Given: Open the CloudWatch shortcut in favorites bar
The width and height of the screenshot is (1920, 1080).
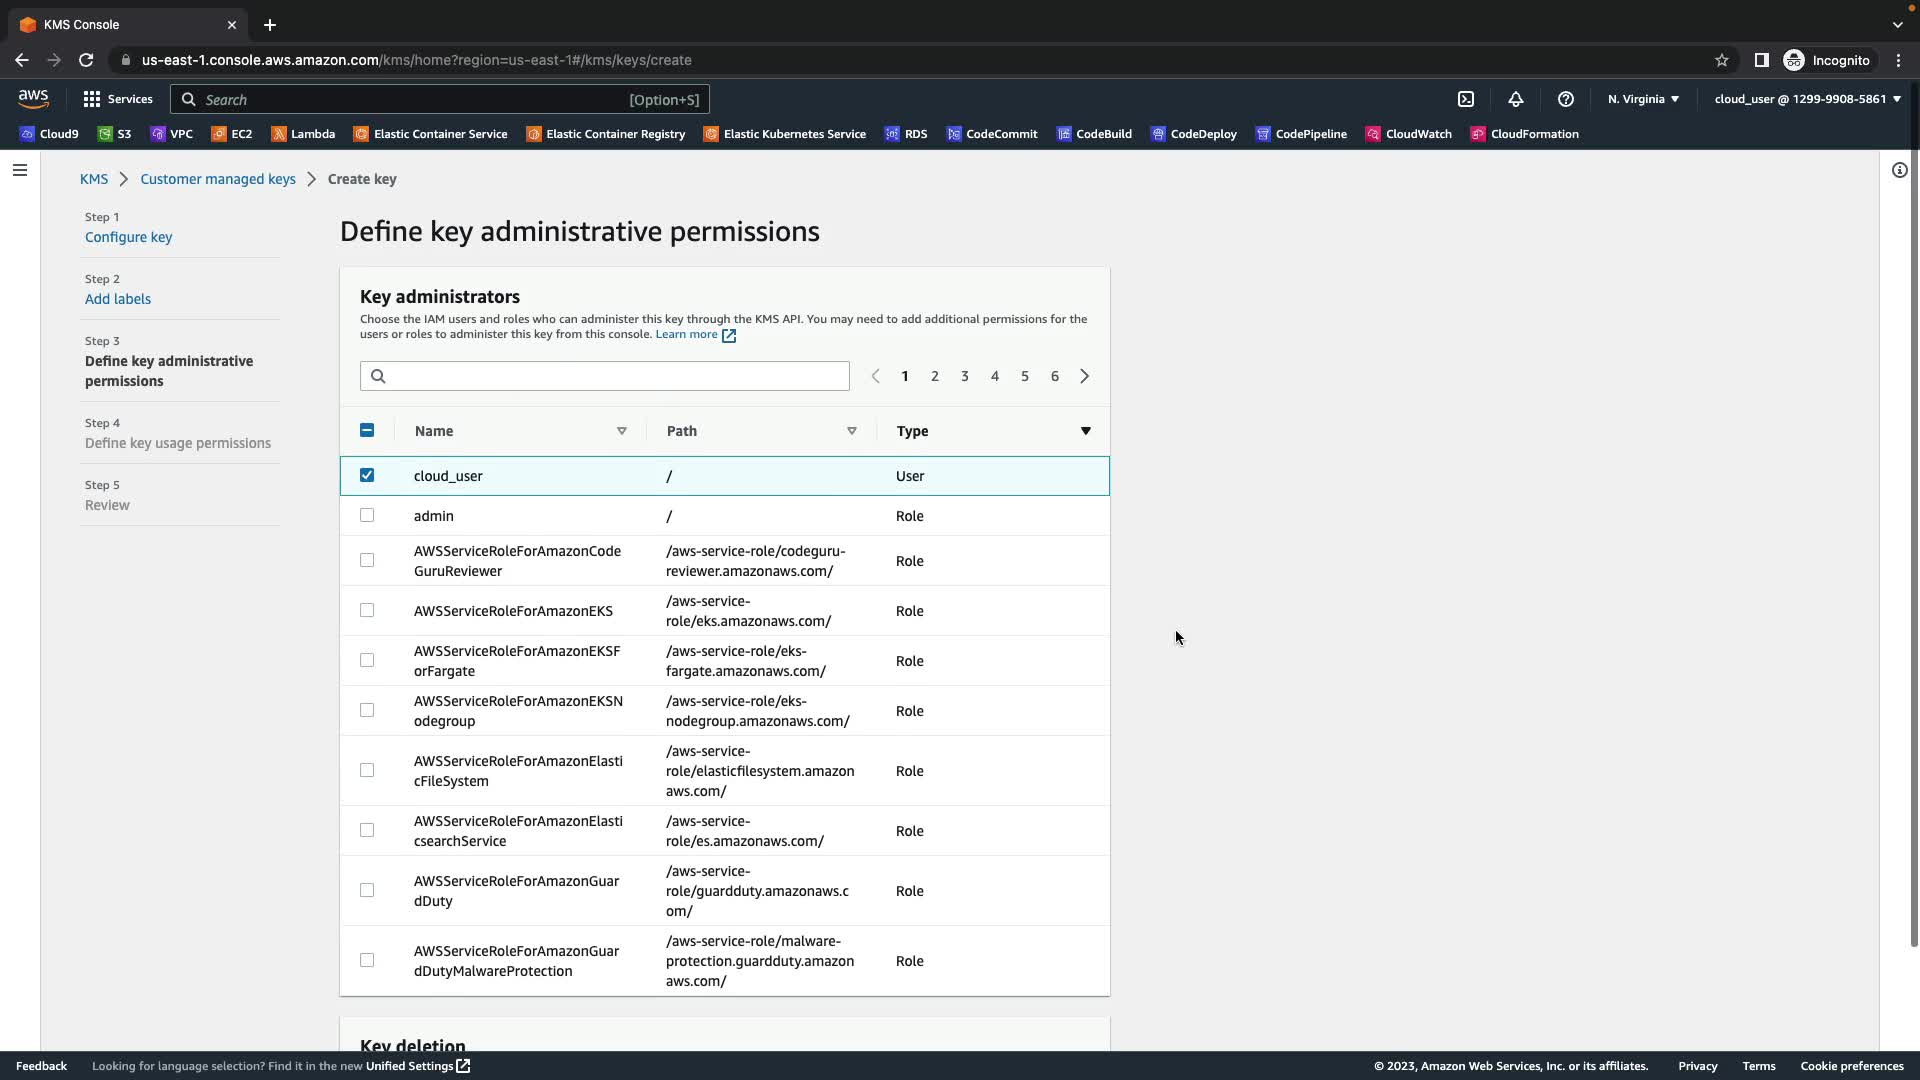Looking at the screenshot, I should coord(1409,134).
